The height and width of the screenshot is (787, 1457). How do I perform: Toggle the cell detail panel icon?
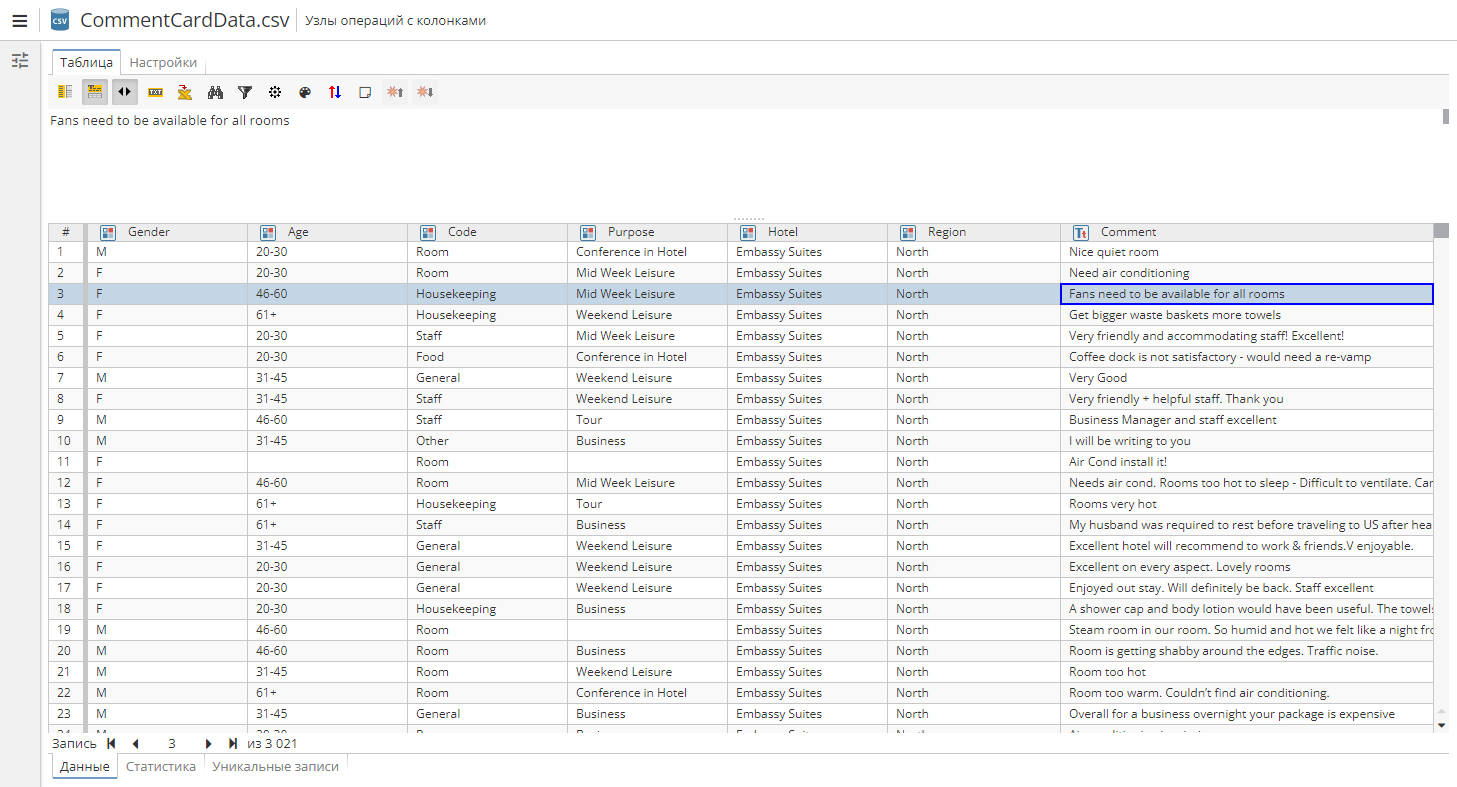coord(95,92)
